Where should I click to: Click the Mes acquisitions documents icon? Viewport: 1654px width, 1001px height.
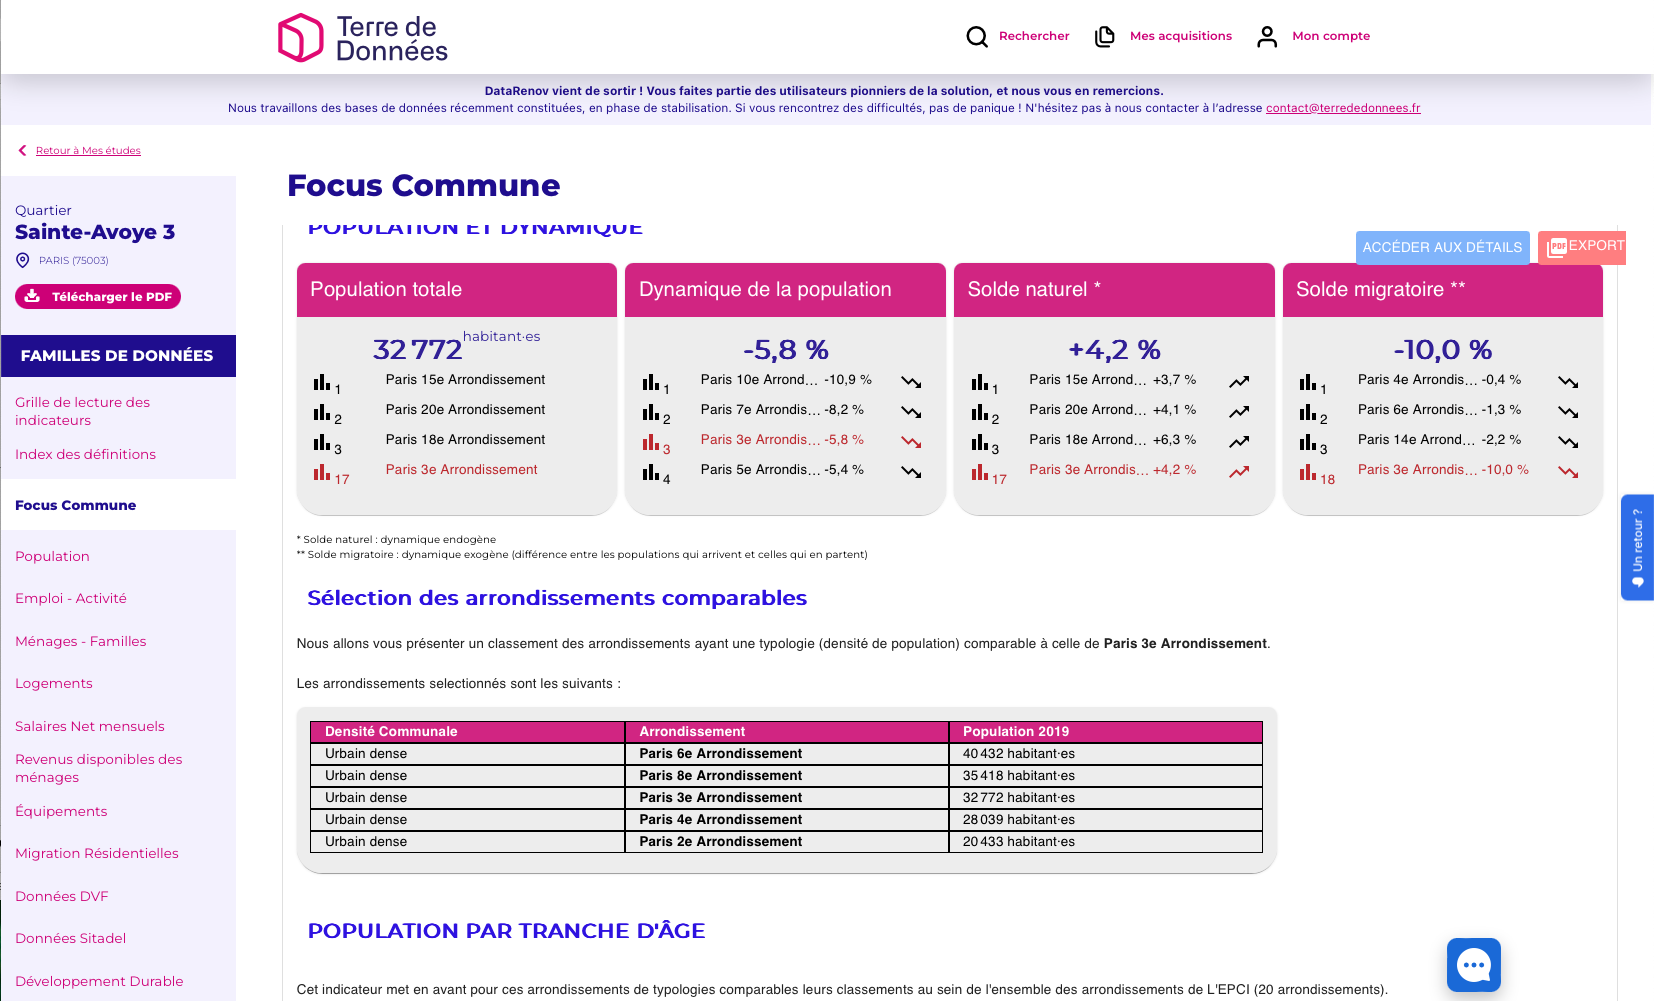[1105, 37]
